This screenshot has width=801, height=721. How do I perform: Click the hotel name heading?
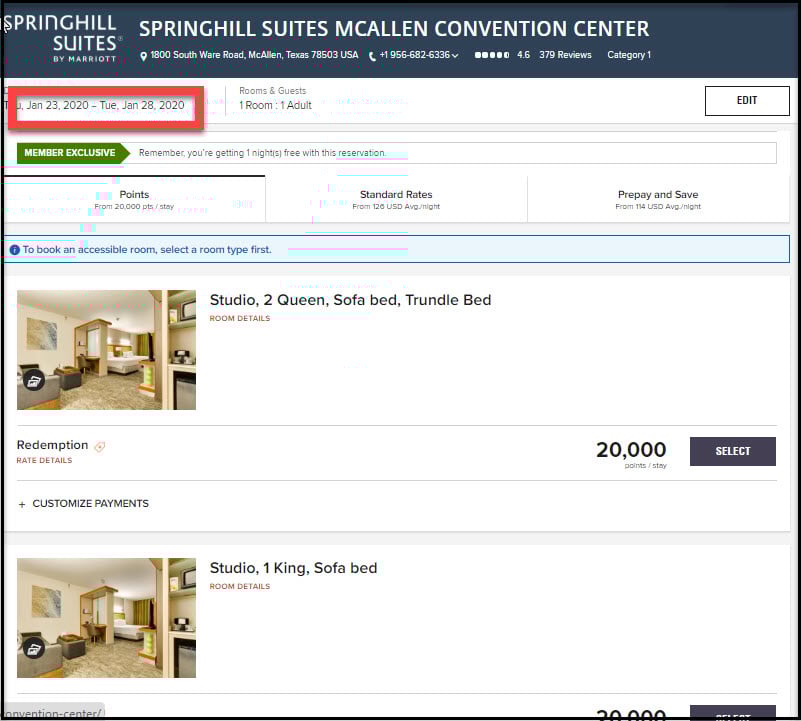point(394,29)
